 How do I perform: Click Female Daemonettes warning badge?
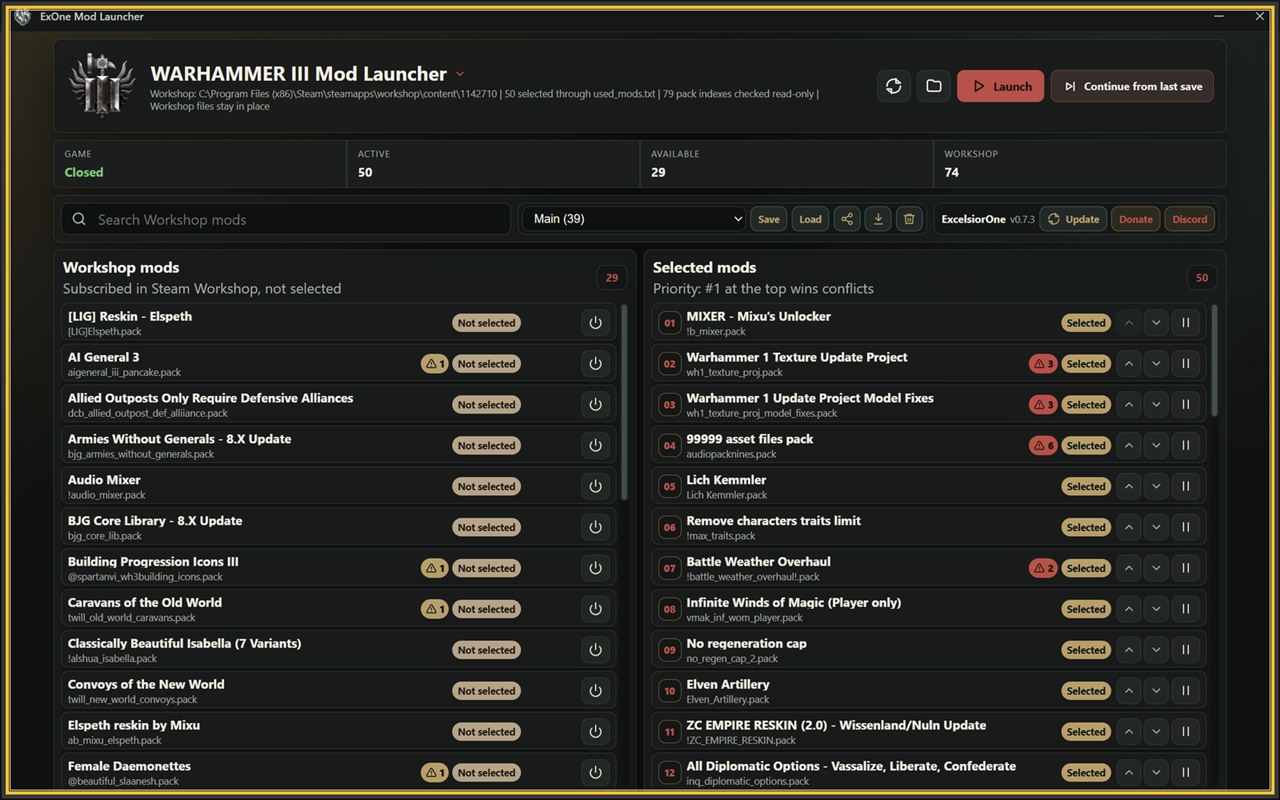pos(435,773)
